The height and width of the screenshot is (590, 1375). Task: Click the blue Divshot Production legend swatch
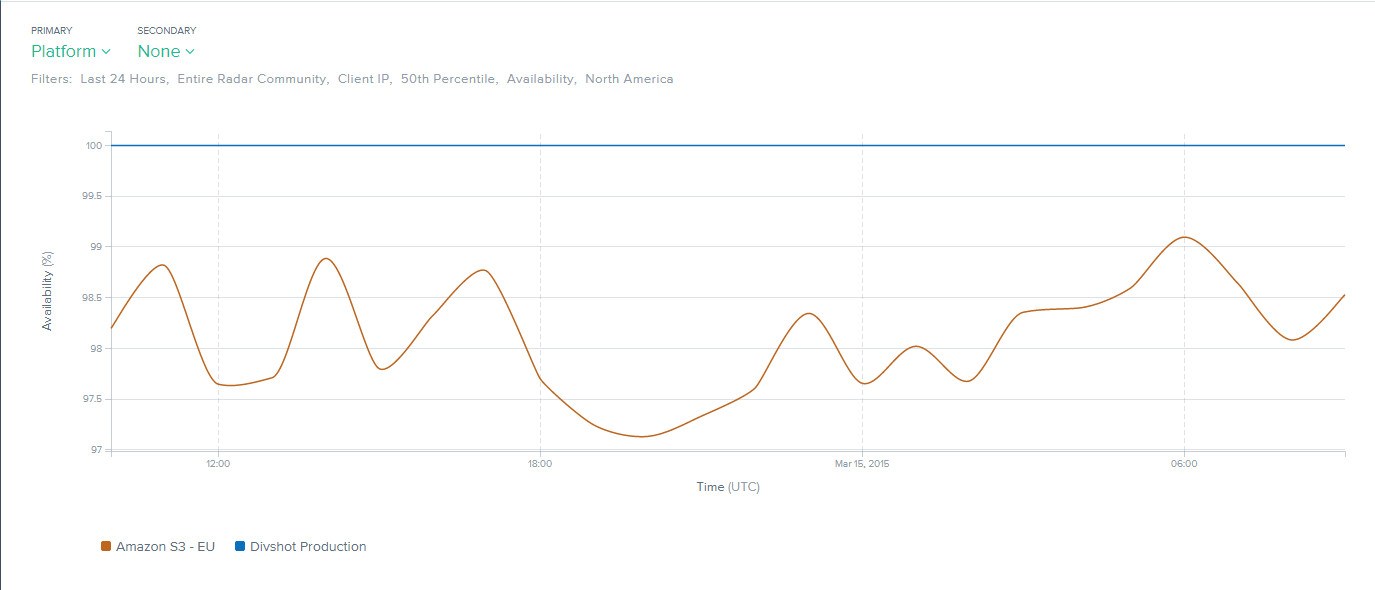click(x=240, y=547)
